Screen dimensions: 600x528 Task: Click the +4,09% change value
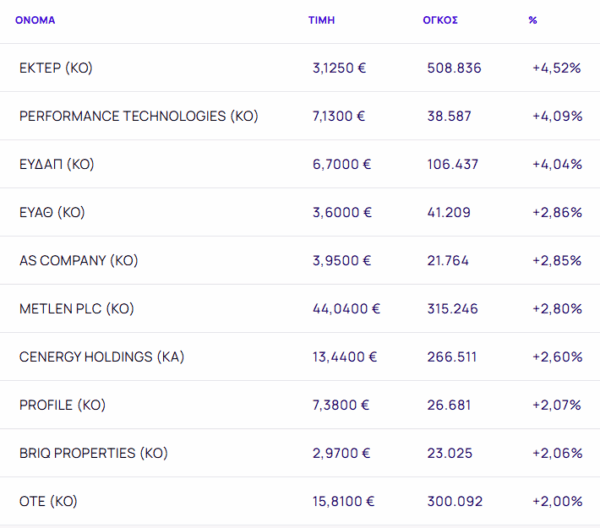click(x=557, y=116)
